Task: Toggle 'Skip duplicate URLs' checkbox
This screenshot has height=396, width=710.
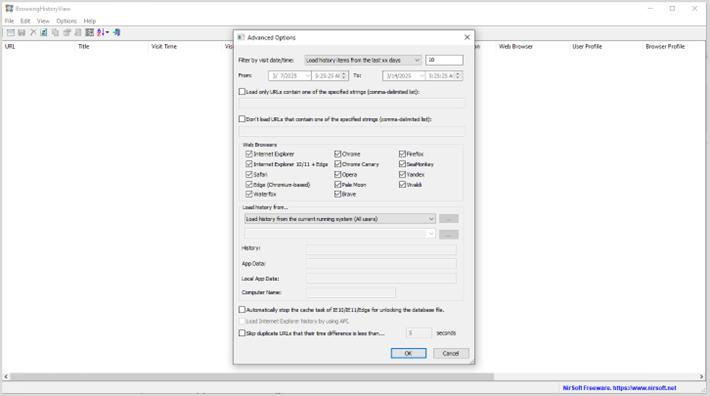Action: click(242, 333)
